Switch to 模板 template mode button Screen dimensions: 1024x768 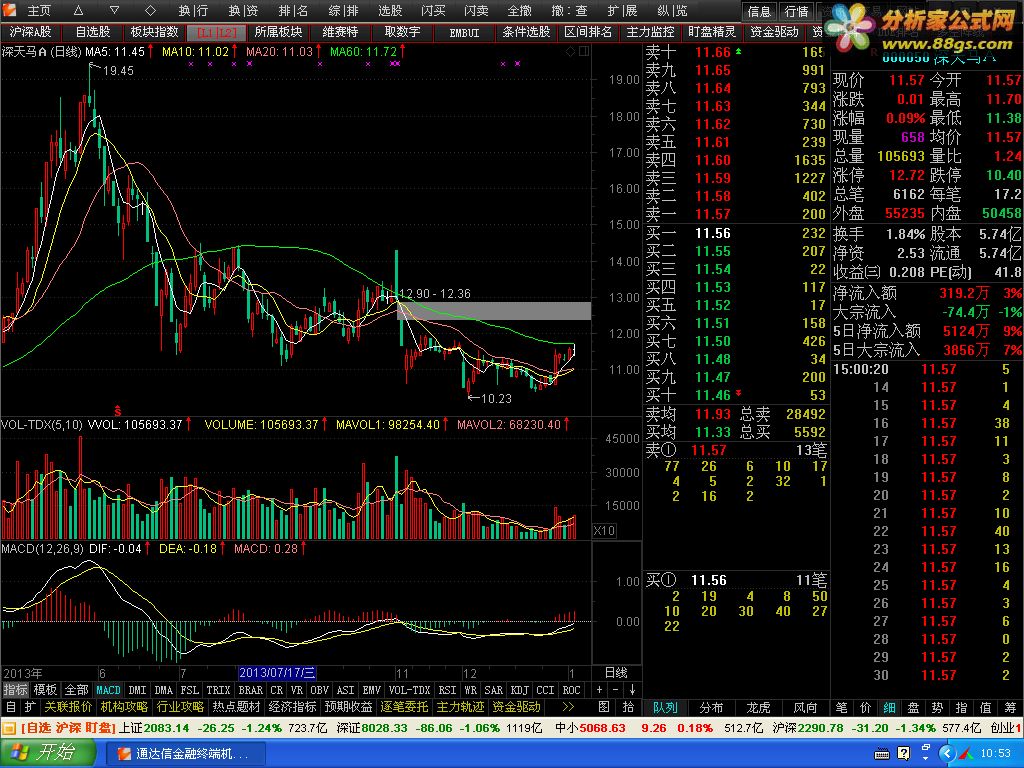(46, 690)
